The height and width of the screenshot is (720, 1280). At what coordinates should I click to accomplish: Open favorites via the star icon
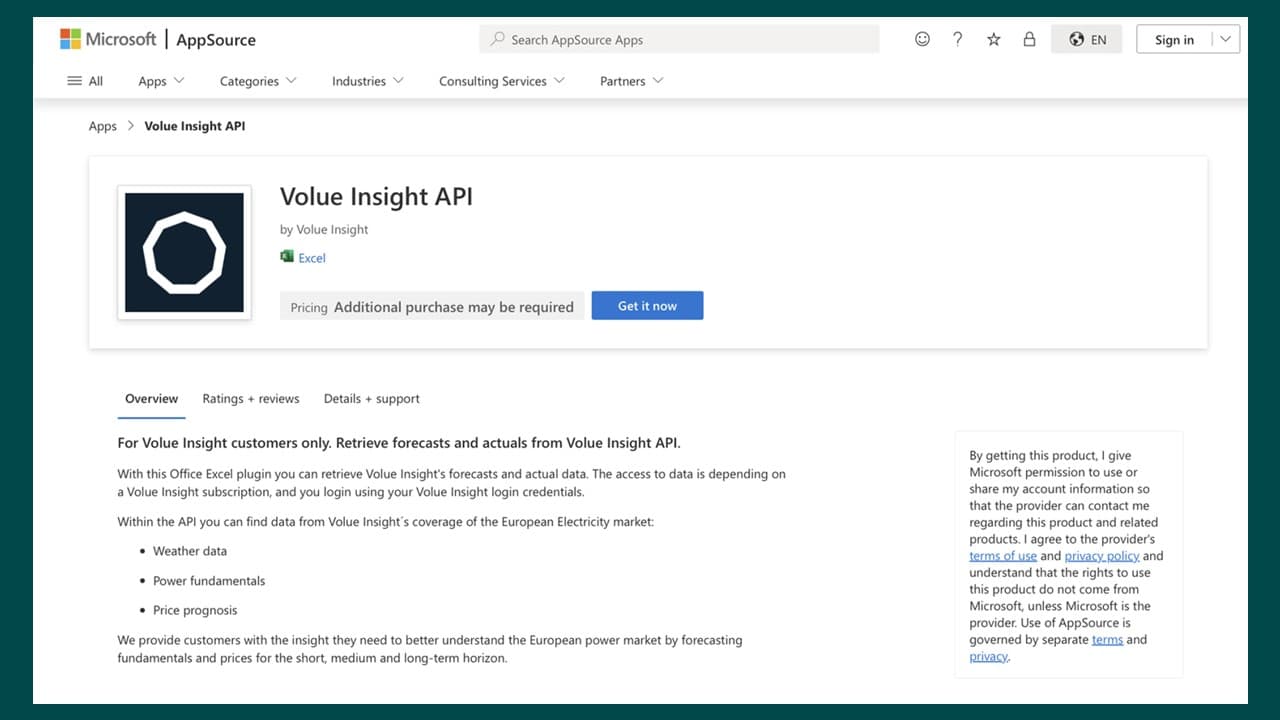tap(993, 39)
